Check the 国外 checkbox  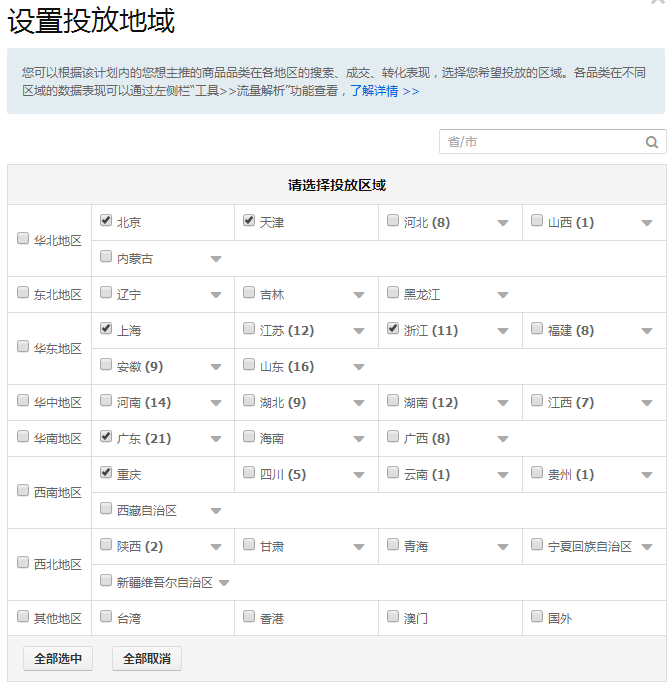click(537, 617)
